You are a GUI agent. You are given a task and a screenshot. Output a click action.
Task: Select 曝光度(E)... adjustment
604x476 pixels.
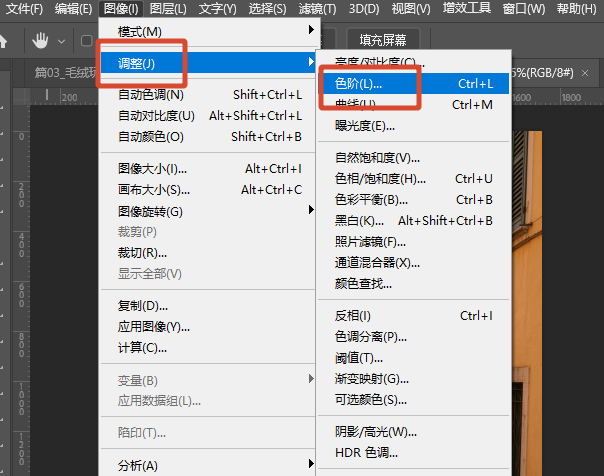tap(414, 126)
